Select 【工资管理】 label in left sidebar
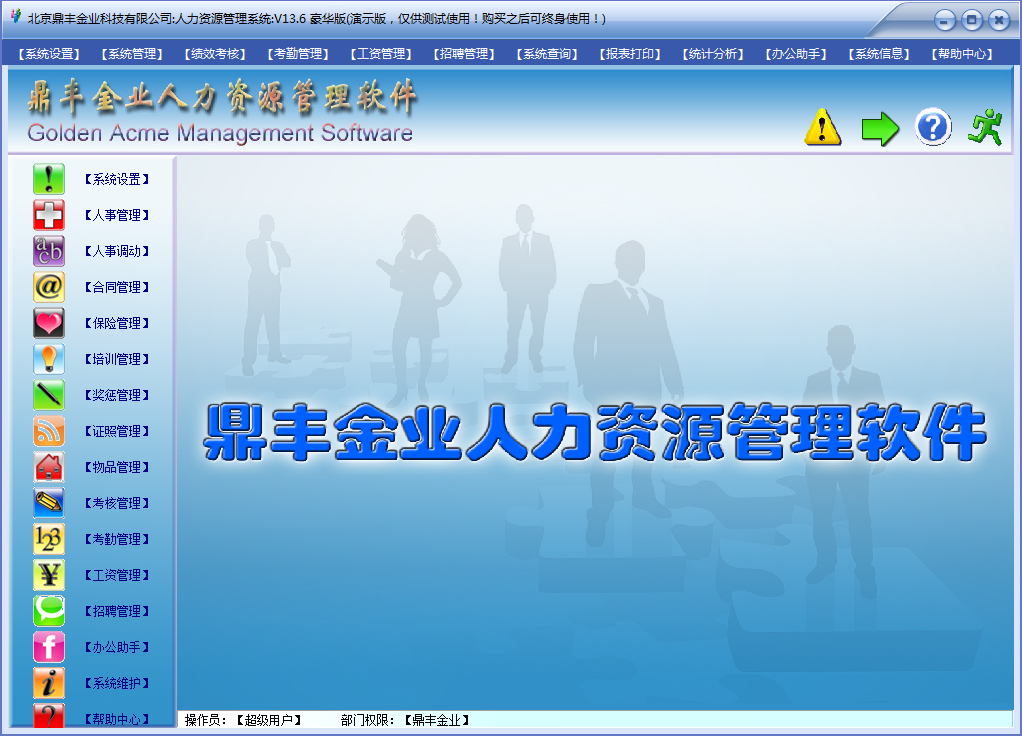1022x736 pixels. 117,576
